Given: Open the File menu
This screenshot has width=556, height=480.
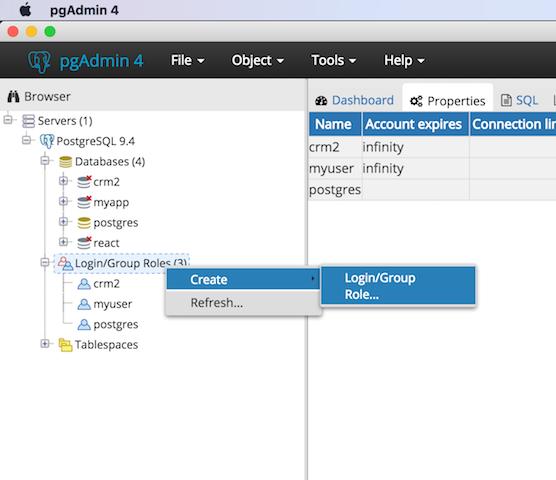Looking at the screenshot, I should tap(188, 60).
